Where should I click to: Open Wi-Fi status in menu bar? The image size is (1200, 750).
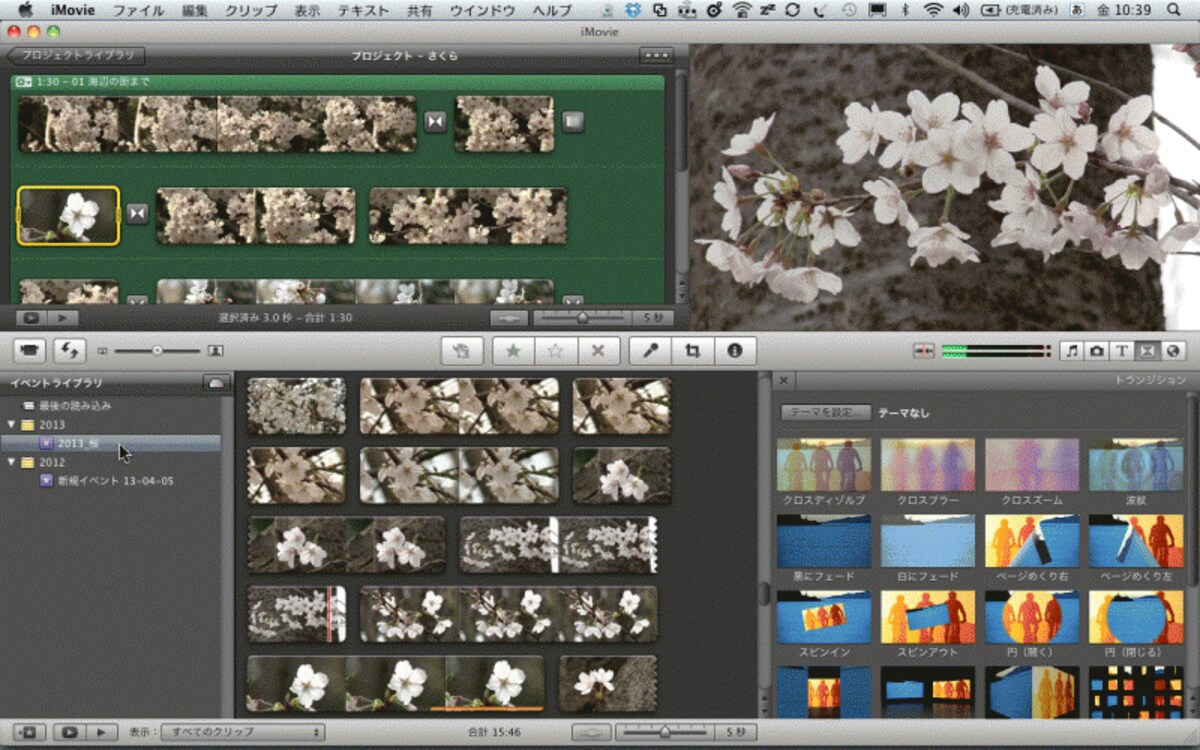[933, 11]
